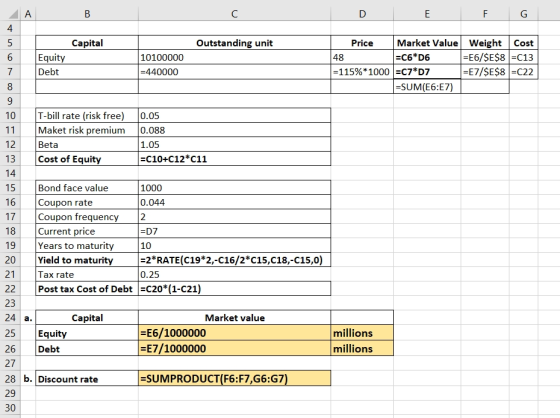Select column C header
The width and height of the screenshot is (560, 418).
(x=234, y=14)
